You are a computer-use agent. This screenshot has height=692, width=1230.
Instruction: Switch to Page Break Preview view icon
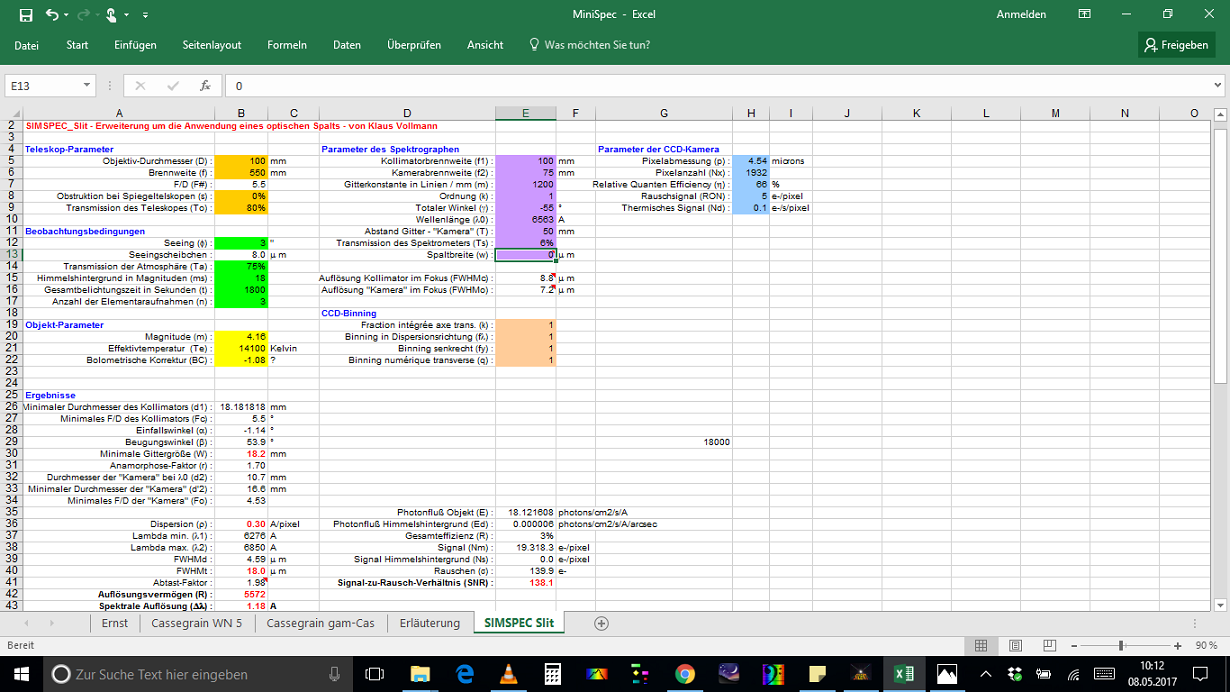click(1048, 645)
